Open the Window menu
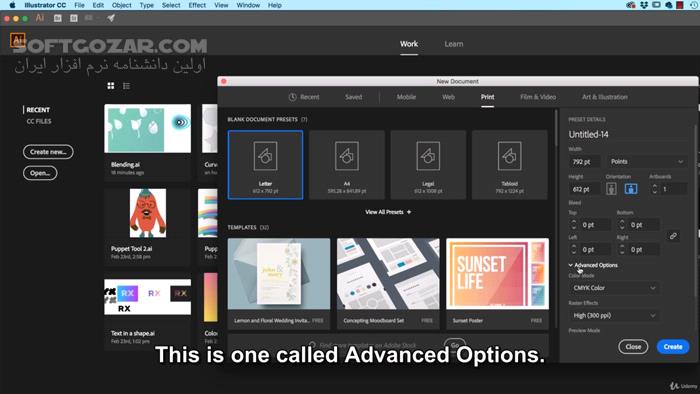 248,5
